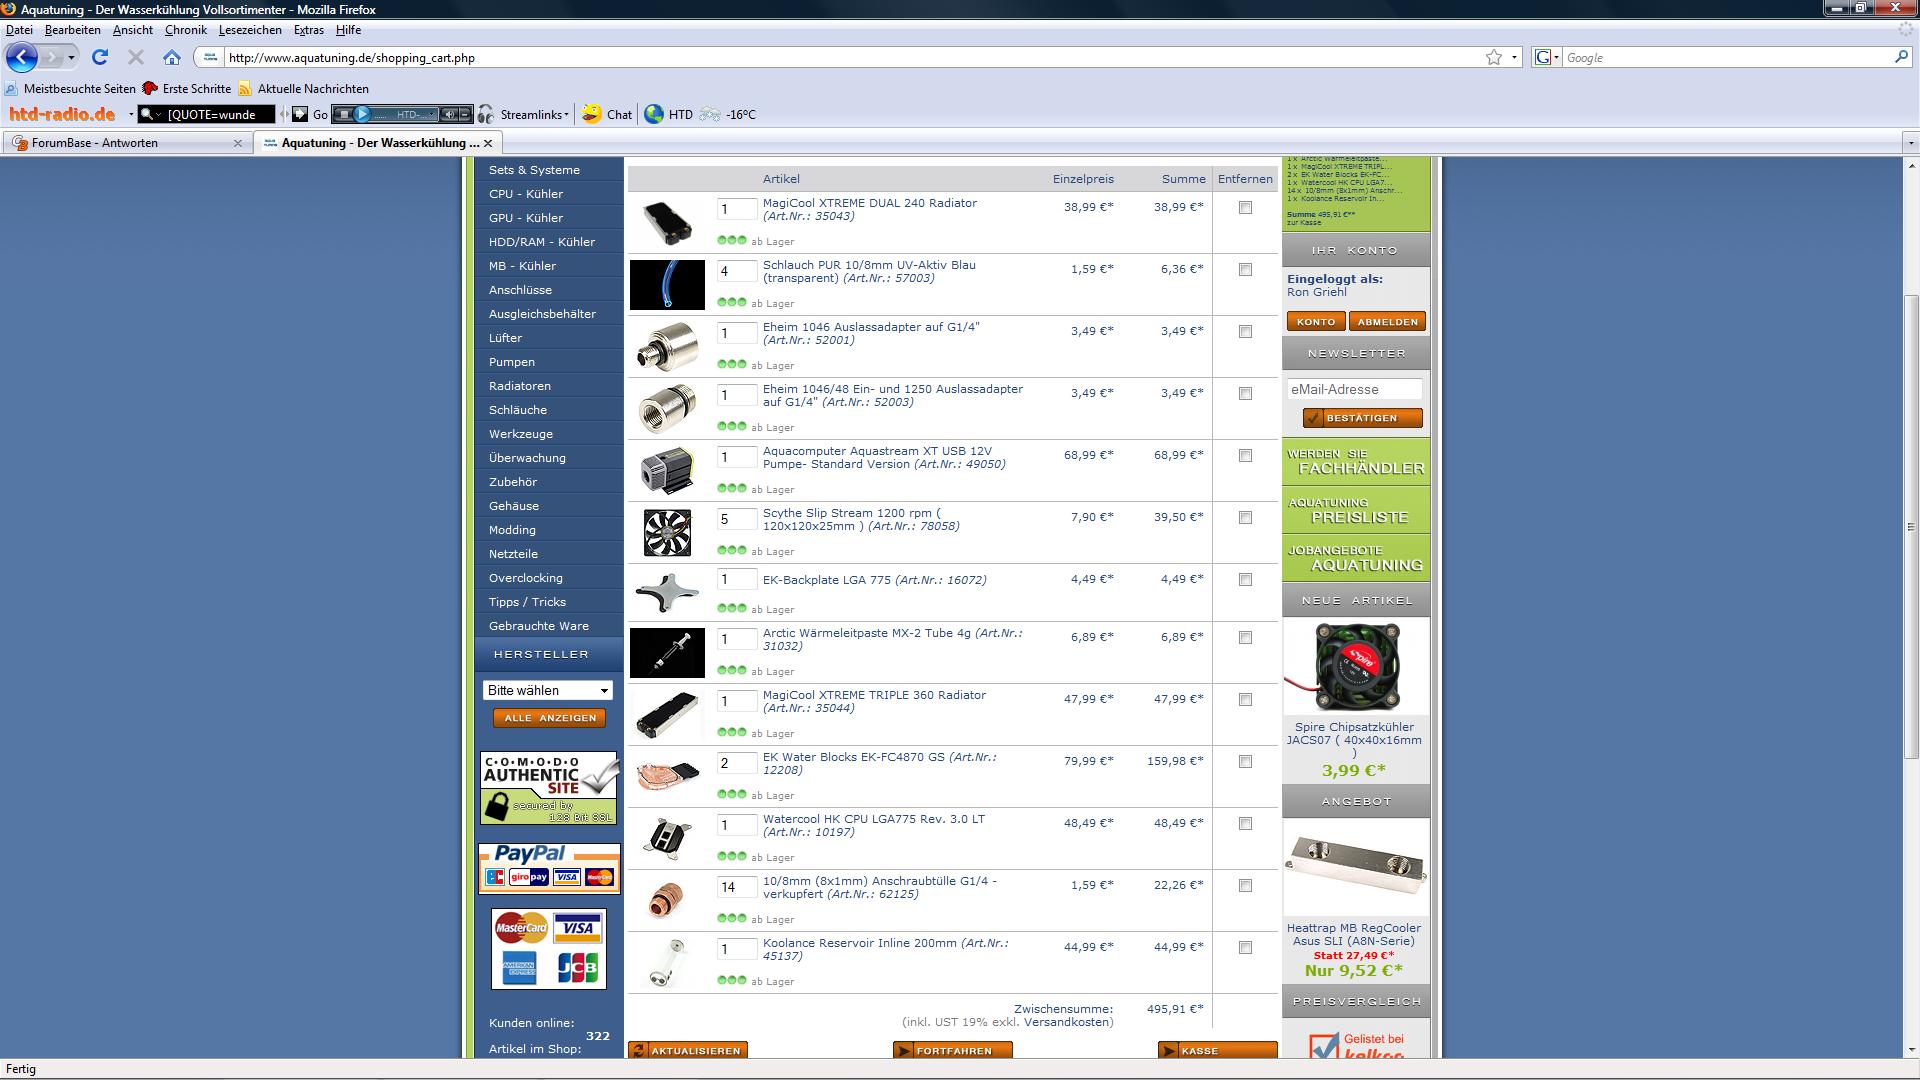Click the browser back arrow button
Viewport: 1920px width, 1080px height.
[22, 57]
